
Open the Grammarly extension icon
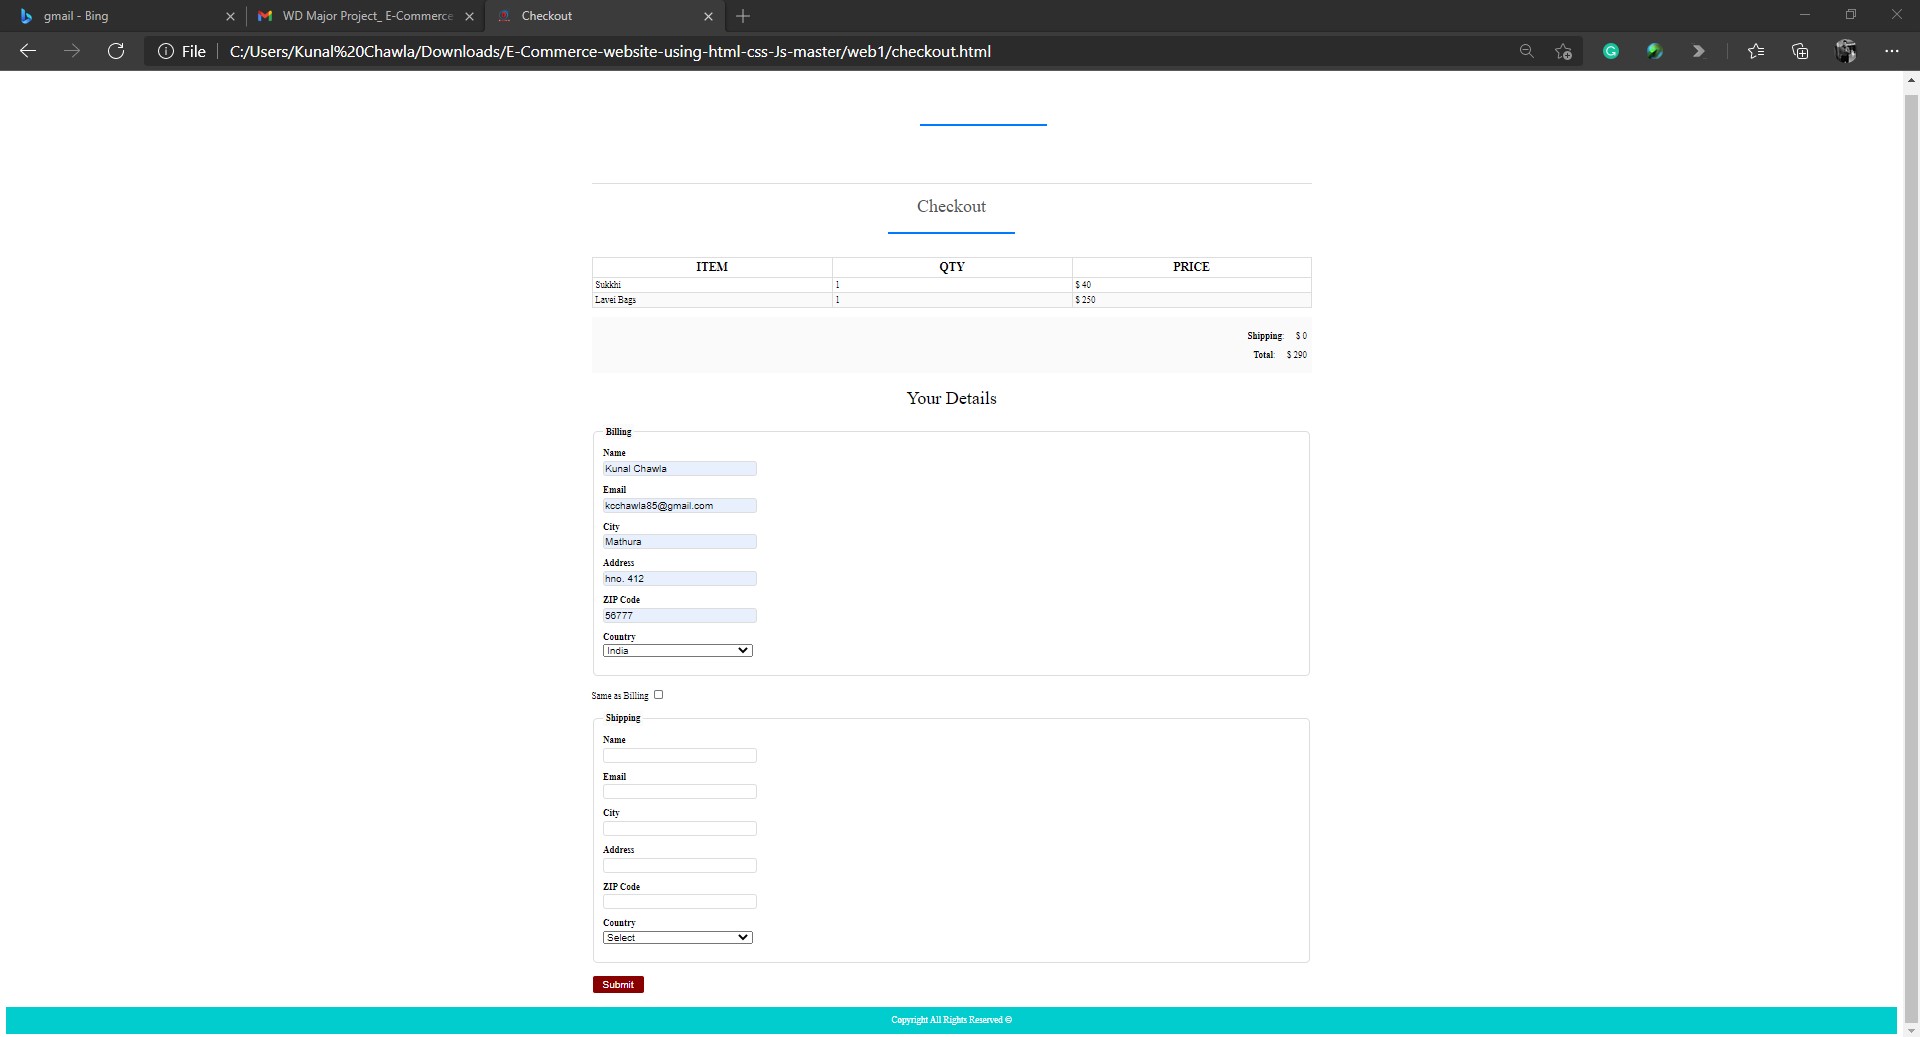1611,51
